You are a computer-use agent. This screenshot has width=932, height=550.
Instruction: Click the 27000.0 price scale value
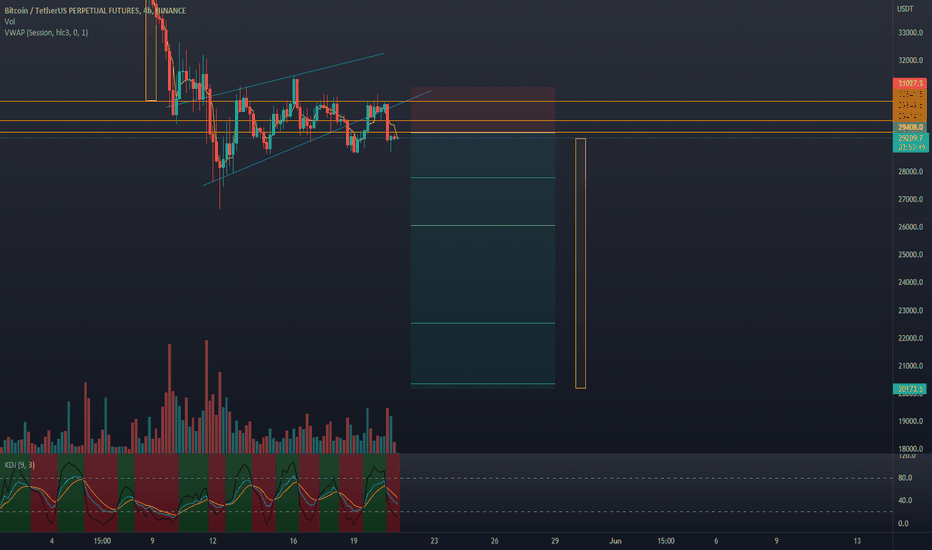(x=911, y=199)
